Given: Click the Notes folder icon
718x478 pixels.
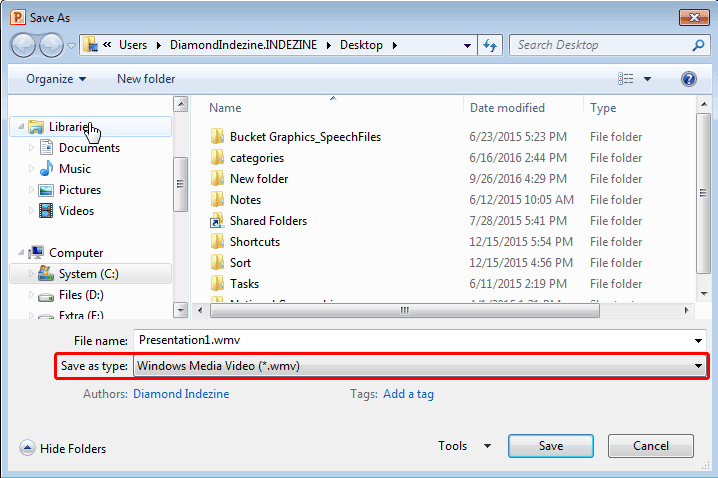Looking at the screenshot, I should click(217, 200).
